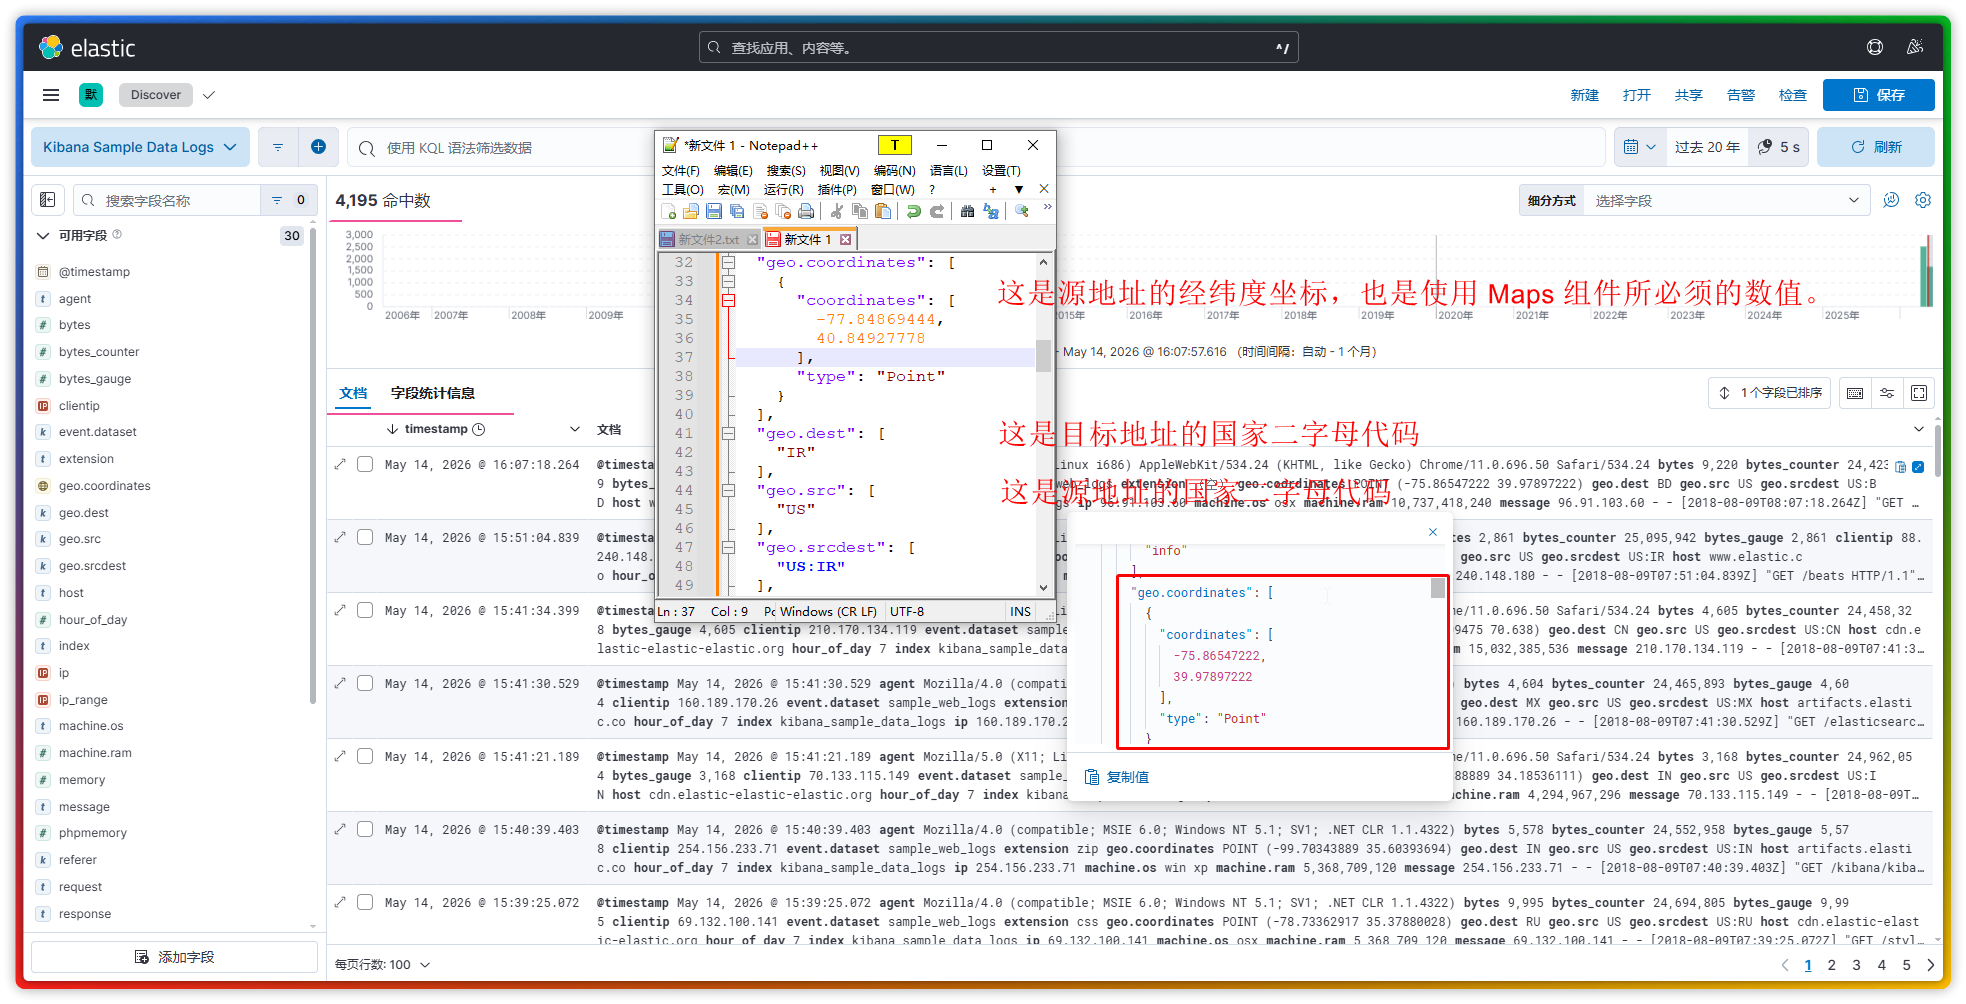Toggle the Notepad++ always-on-top T button
This screenshot has width=1966, height=1004.
(895, 145)
